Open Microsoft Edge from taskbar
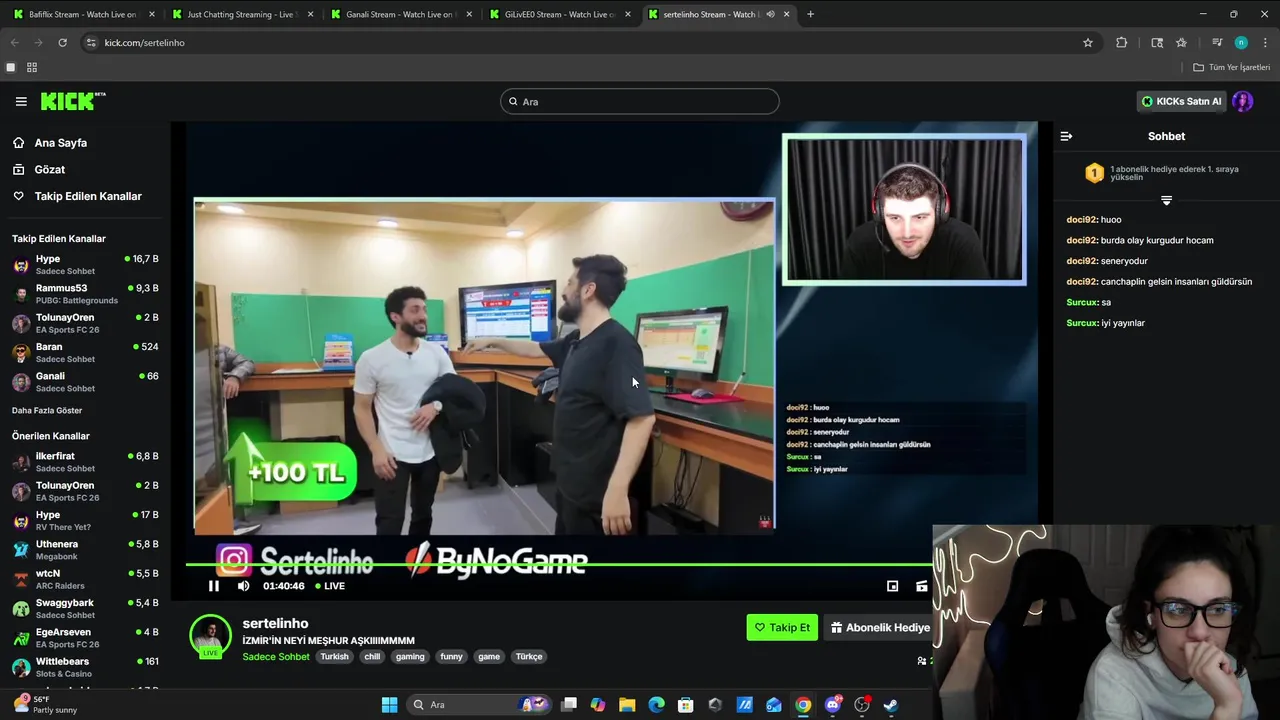1280x720 pixels. click(656, 705)
